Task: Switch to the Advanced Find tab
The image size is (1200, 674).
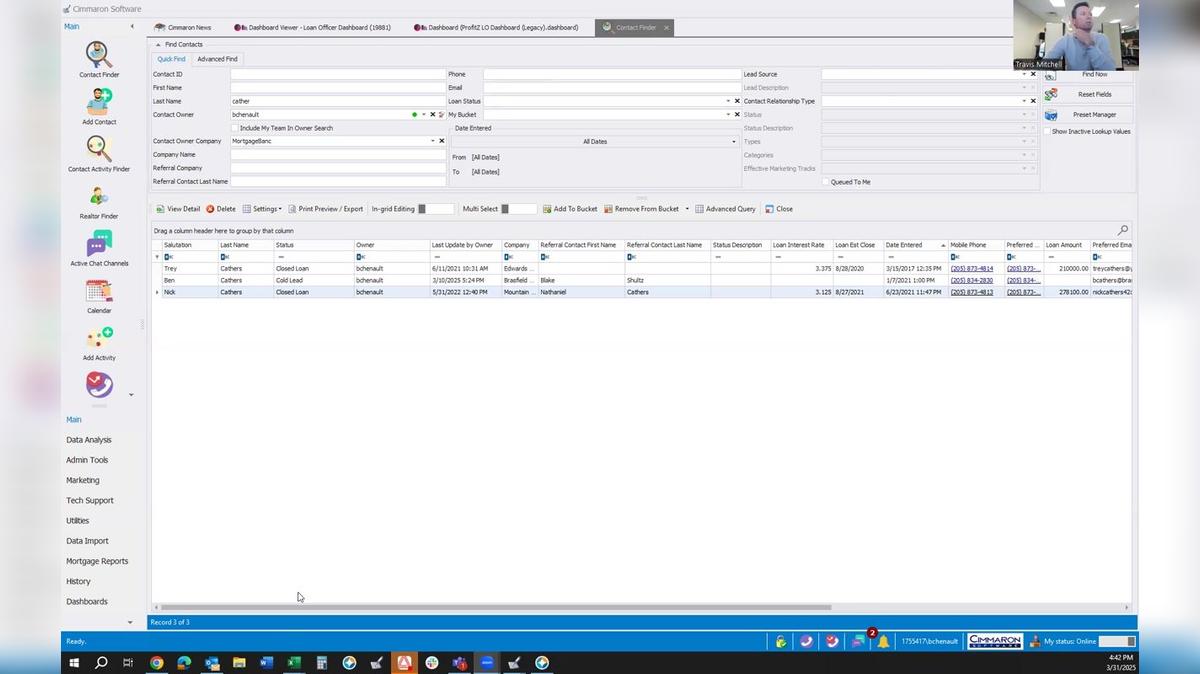Action: point(217,59)
